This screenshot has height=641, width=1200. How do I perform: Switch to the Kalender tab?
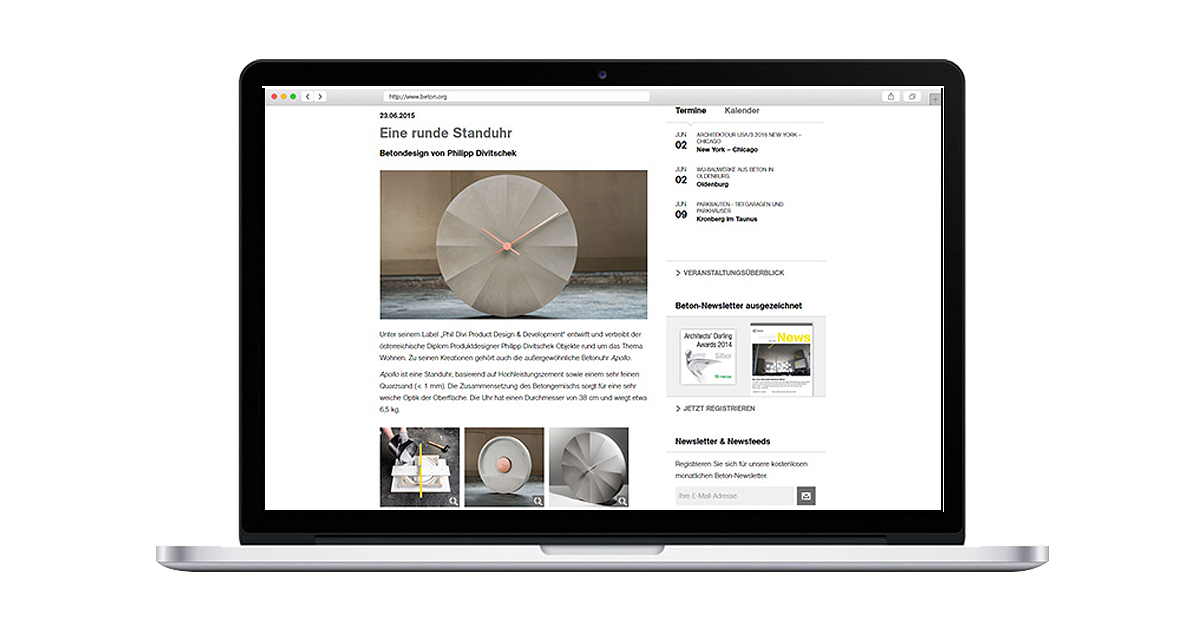pos(742,111)
